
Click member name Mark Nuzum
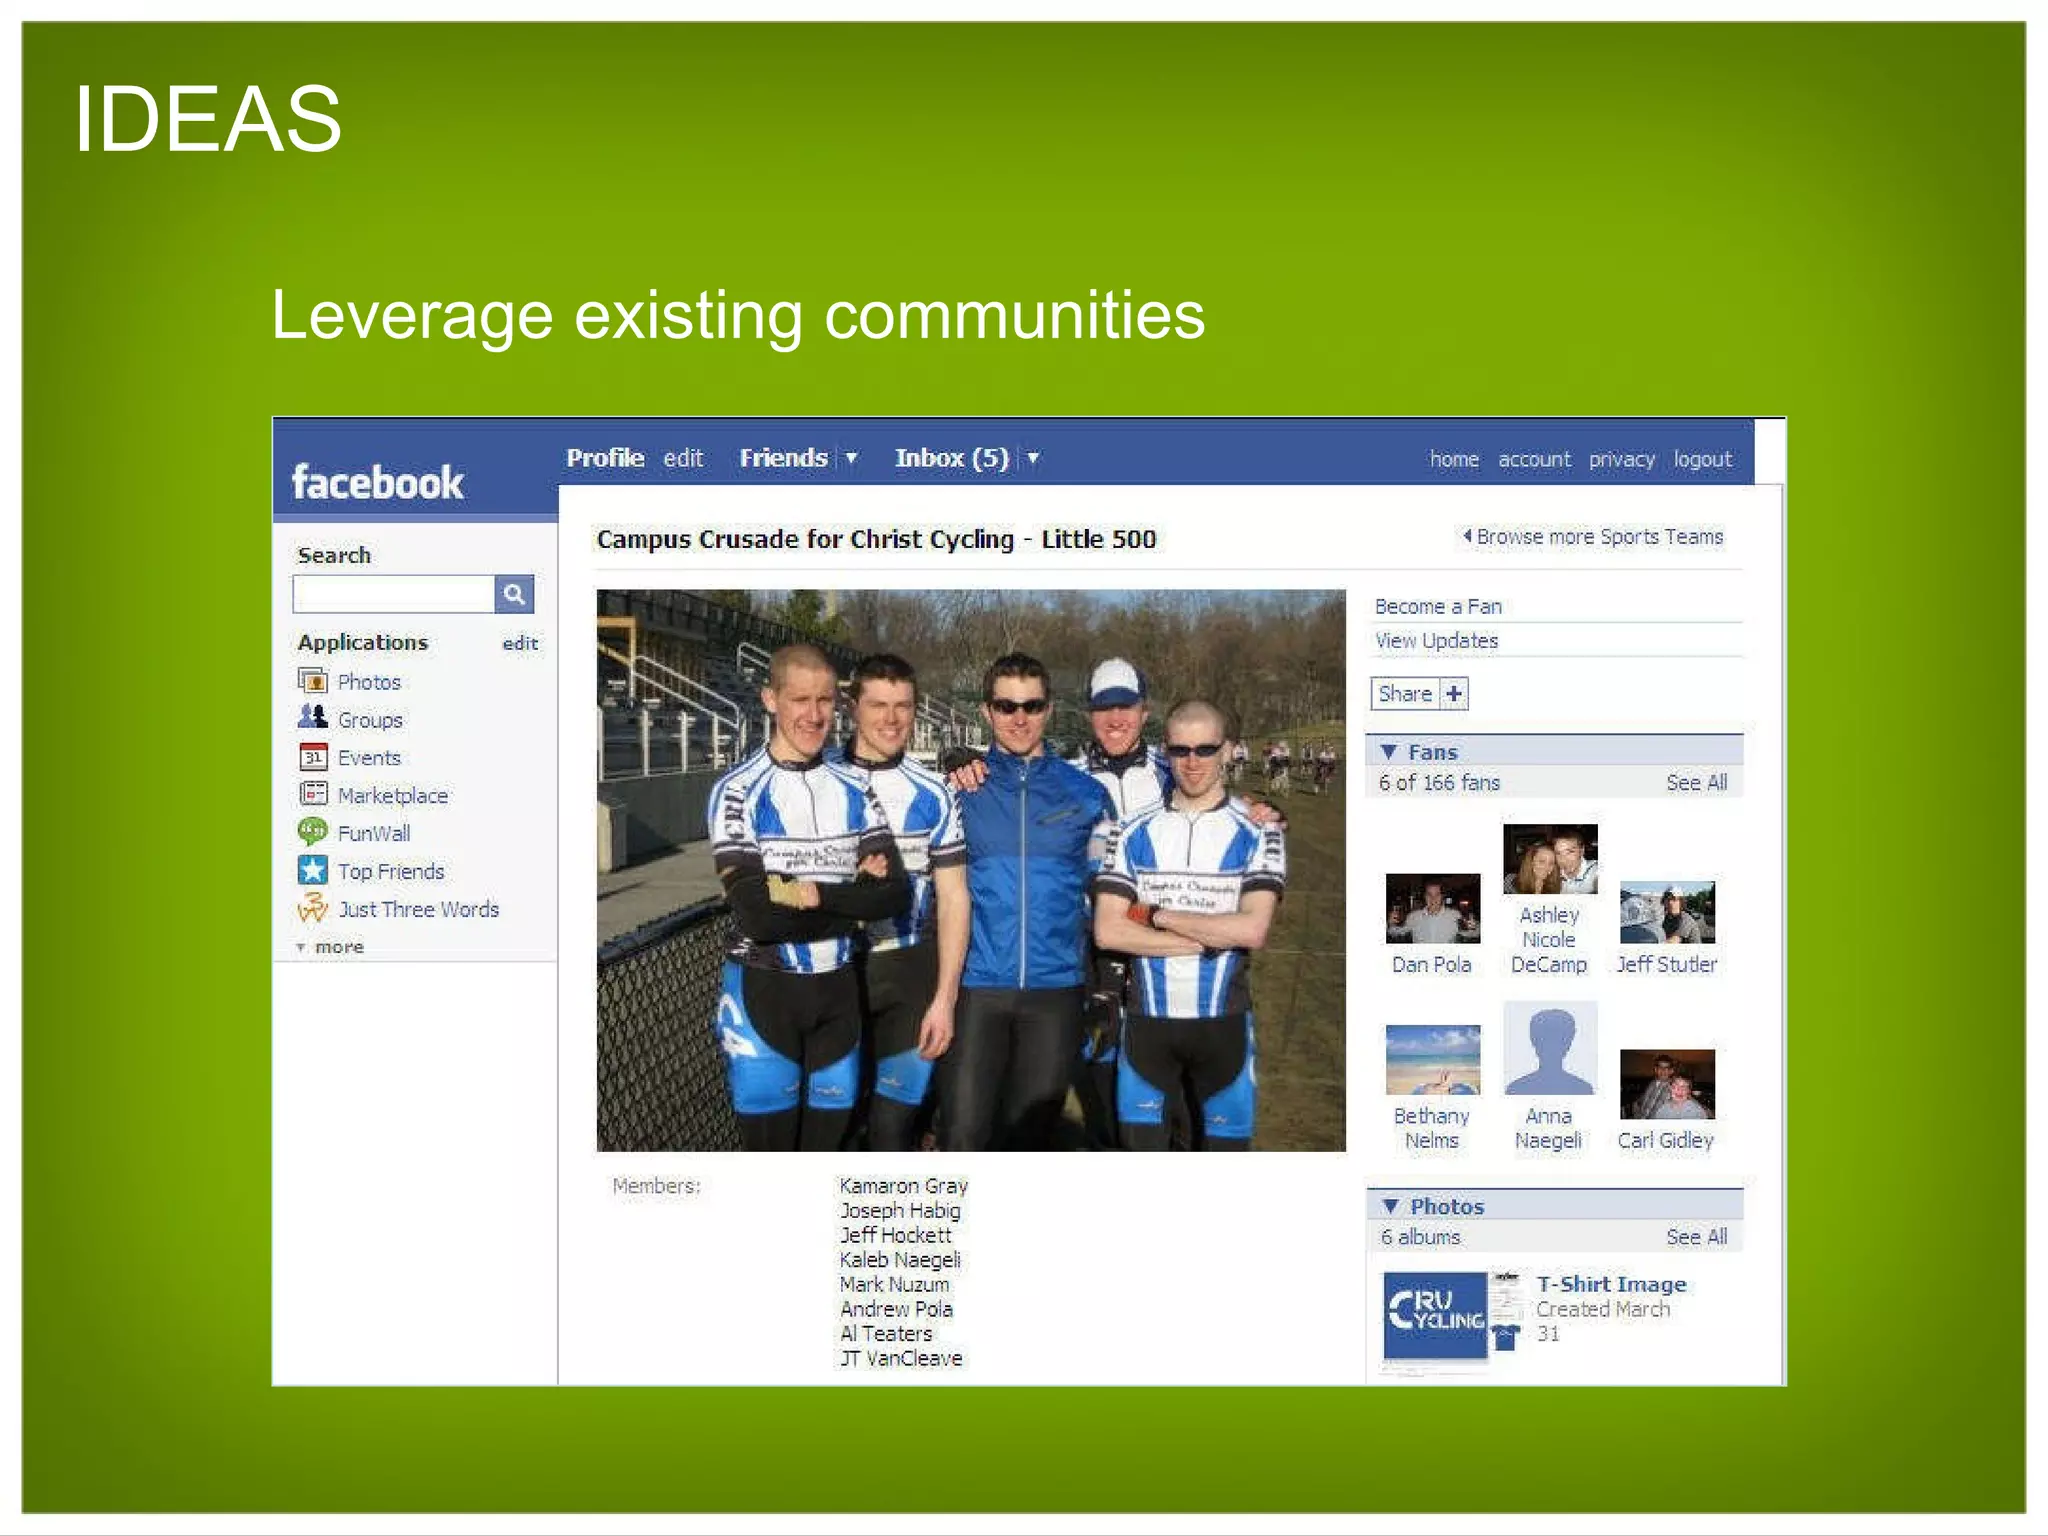pos(894,1284)
